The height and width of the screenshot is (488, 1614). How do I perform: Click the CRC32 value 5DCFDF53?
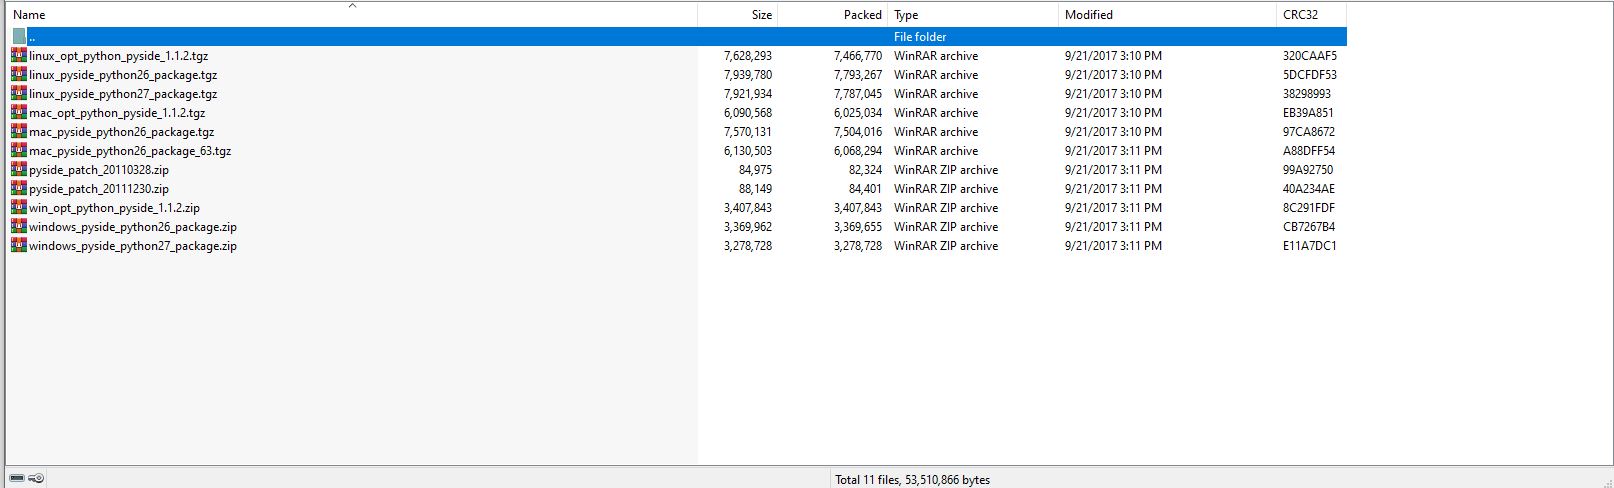tap(1310, 75)
